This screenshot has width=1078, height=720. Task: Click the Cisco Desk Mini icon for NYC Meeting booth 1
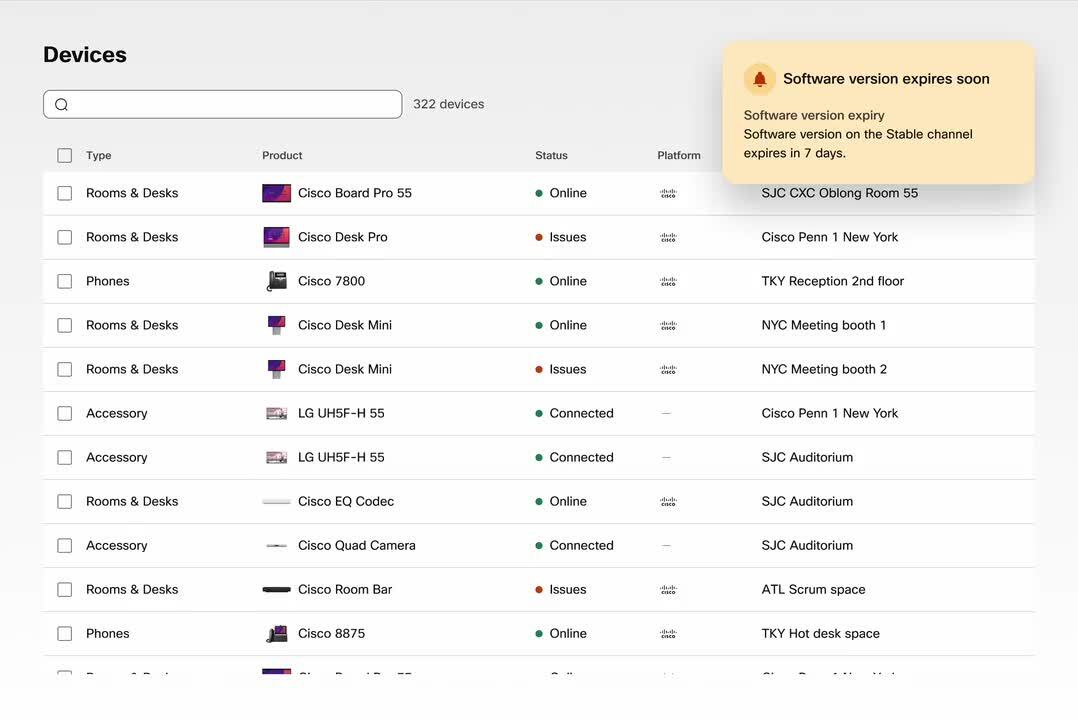(276, 325)
